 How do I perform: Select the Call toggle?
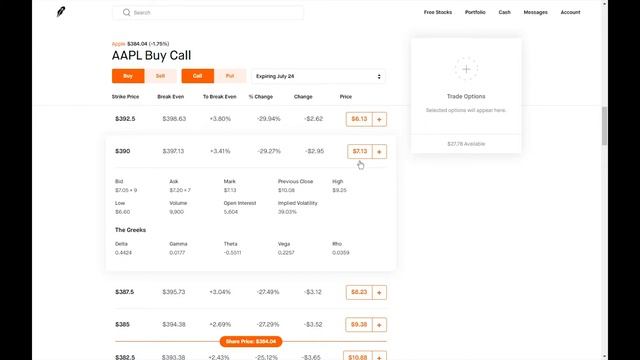pos(198,76)
